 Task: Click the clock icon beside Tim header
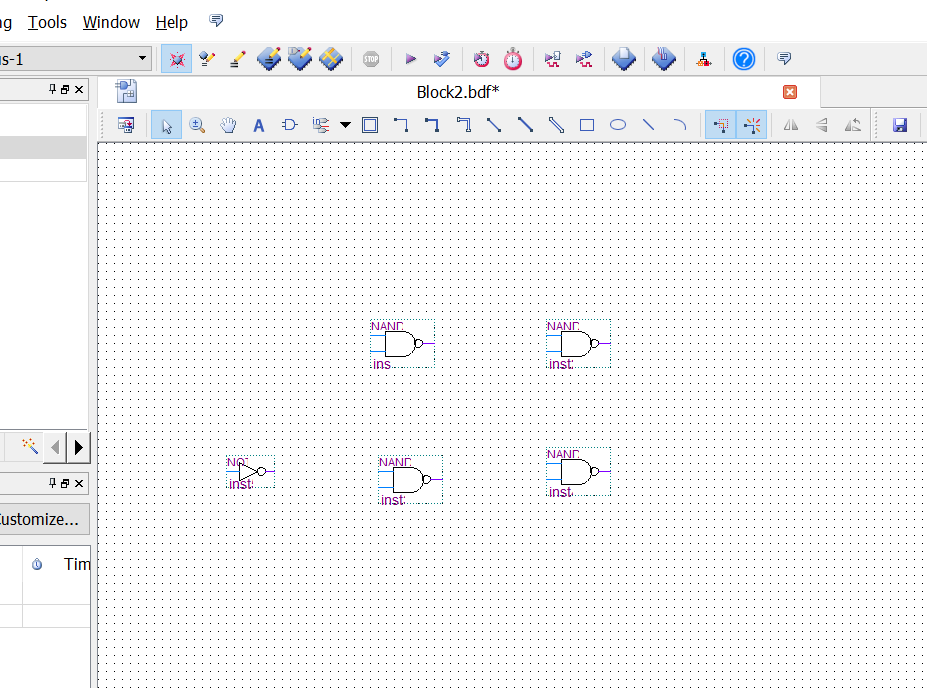(x=37, y=564)
